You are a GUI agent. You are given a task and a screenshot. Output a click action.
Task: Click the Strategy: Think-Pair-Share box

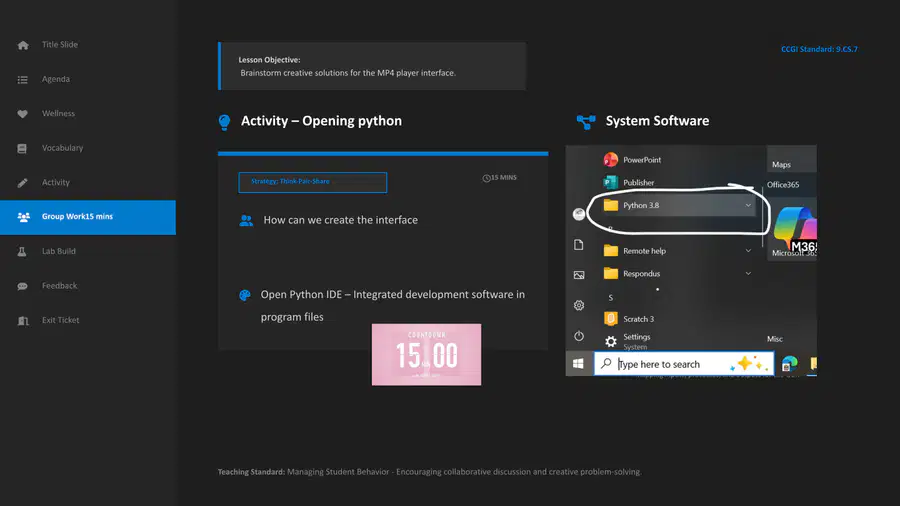point(313,182)
